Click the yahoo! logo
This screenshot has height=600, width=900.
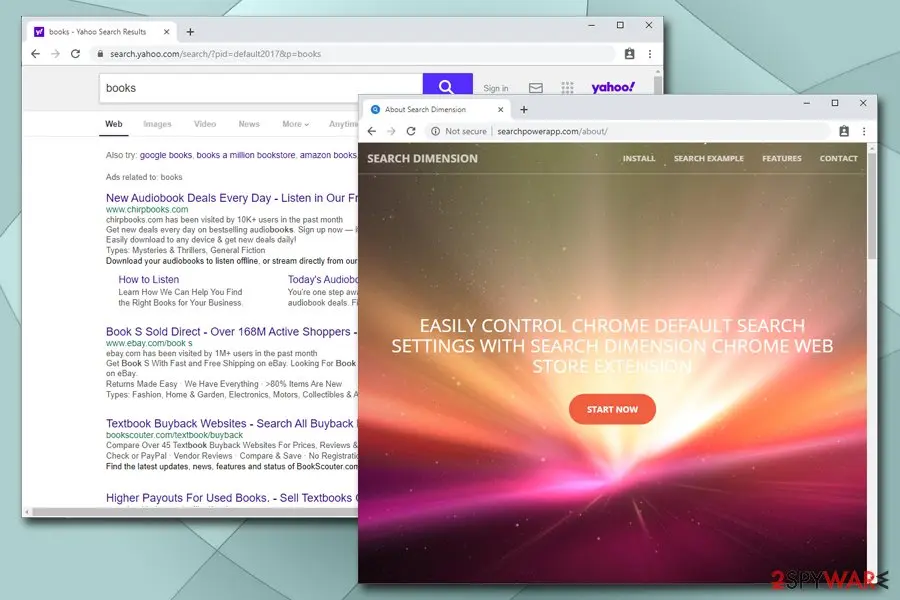tap(613, 87)
